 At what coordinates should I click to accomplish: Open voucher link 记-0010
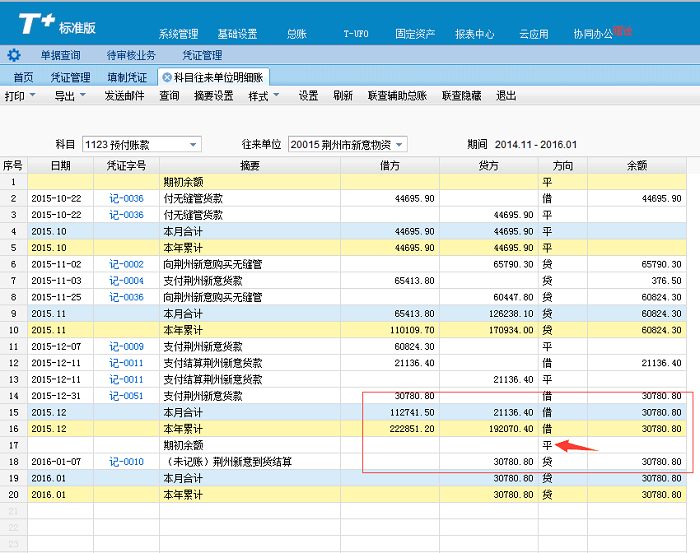pos(126,461)
